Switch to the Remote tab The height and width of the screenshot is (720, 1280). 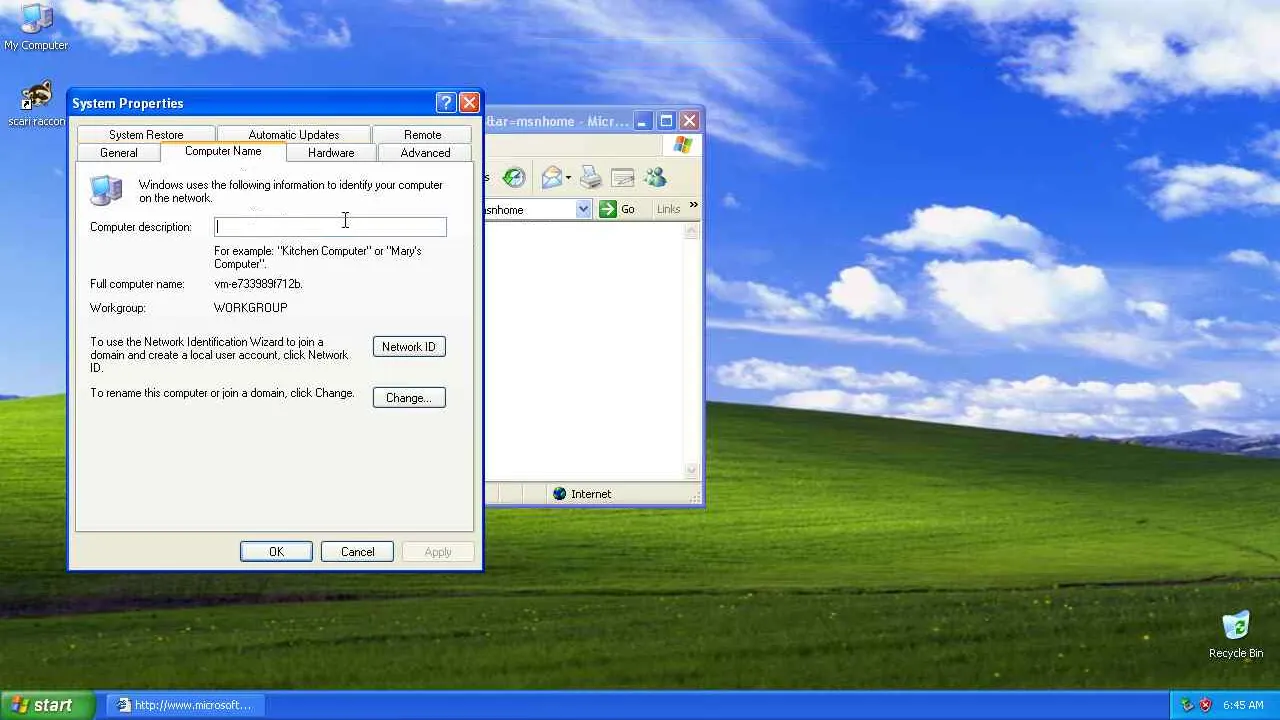click(x=423, y=135)
